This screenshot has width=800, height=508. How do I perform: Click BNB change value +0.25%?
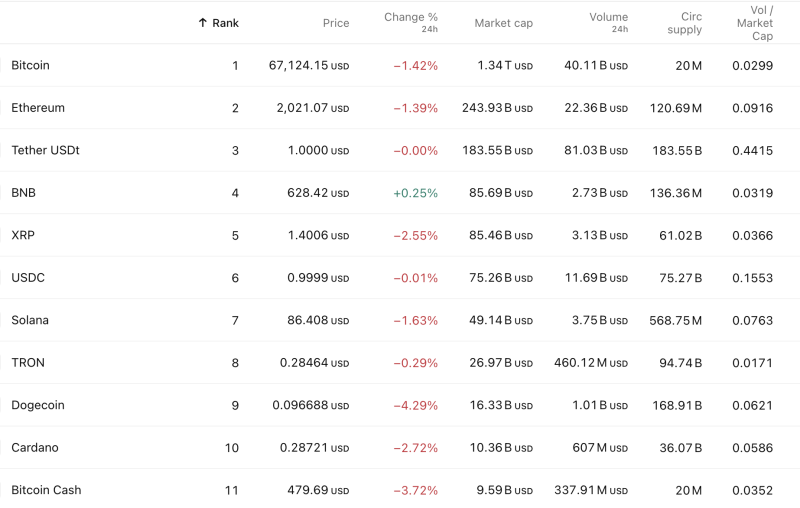[415, 193]
